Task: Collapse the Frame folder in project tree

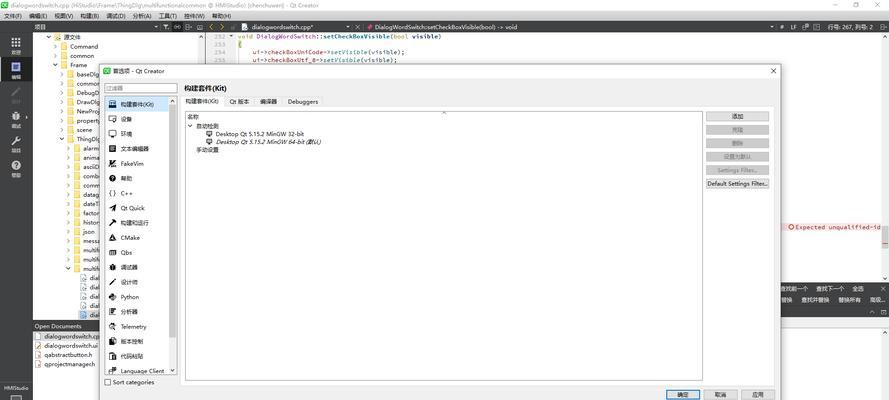Action: 56,65
